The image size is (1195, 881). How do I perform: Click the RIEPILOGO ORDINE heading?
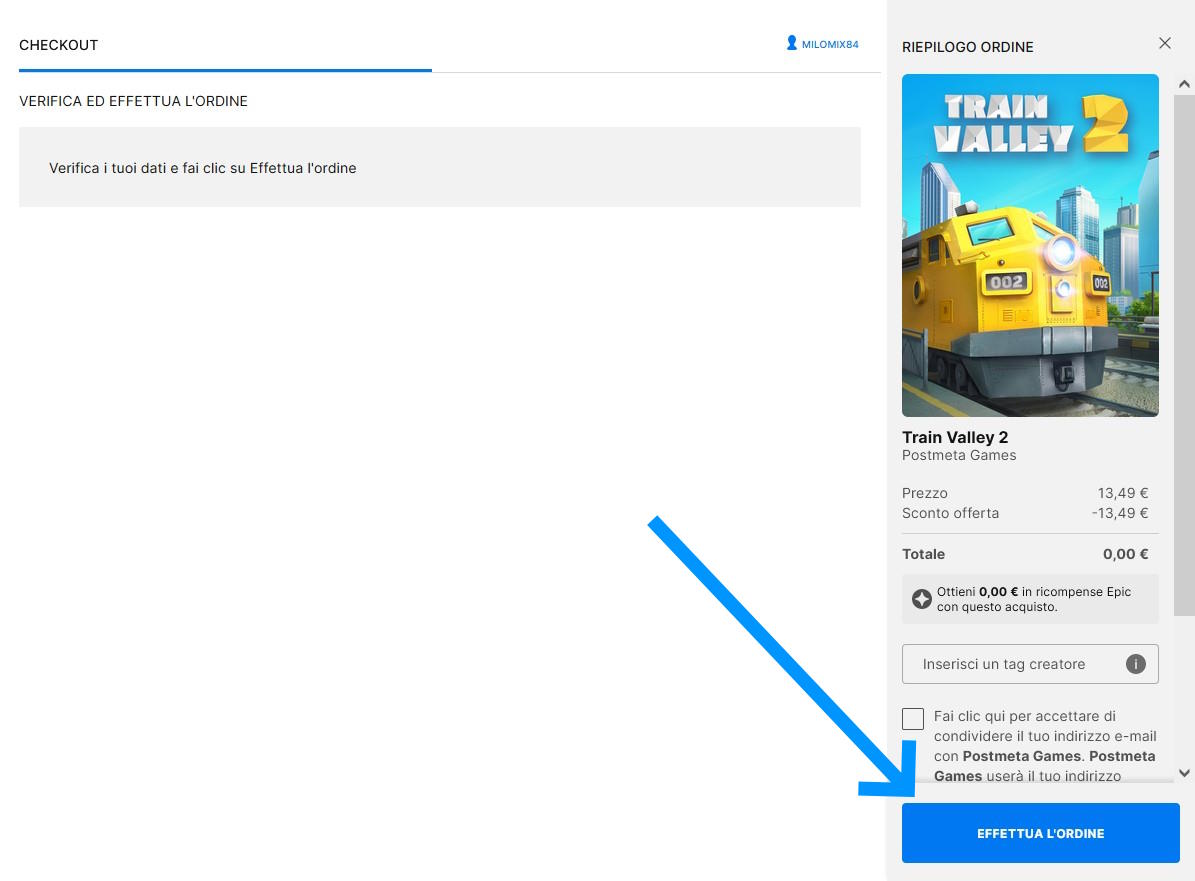[x=967, y=47]
